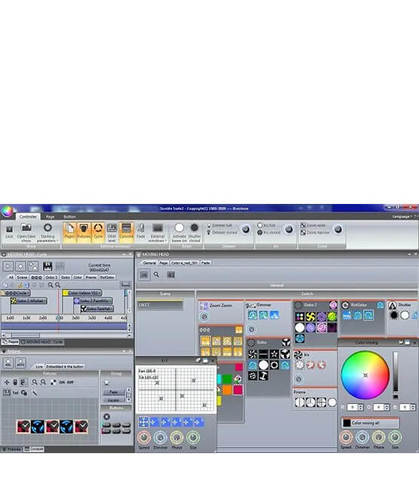Click the save disk icon in cycle panel
Image resolution: width=419 pixels, height=500 pixels.
48,266
